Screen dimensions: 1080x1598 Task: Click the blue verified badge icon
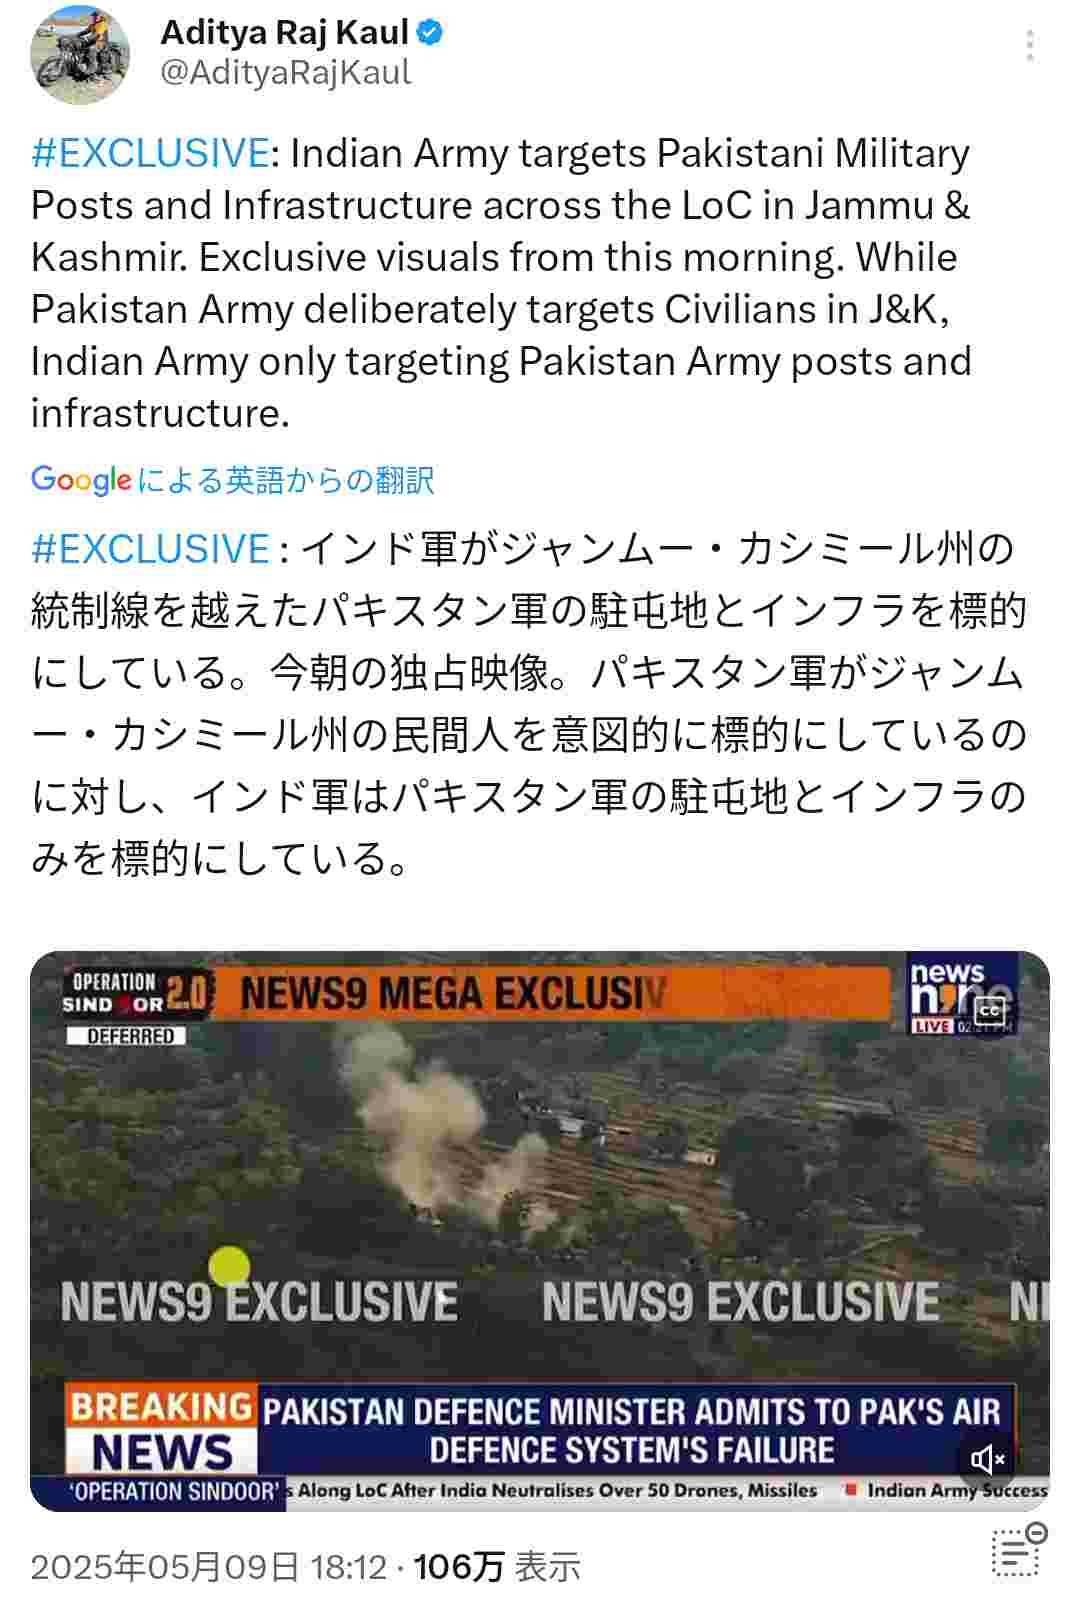point(430,33)
